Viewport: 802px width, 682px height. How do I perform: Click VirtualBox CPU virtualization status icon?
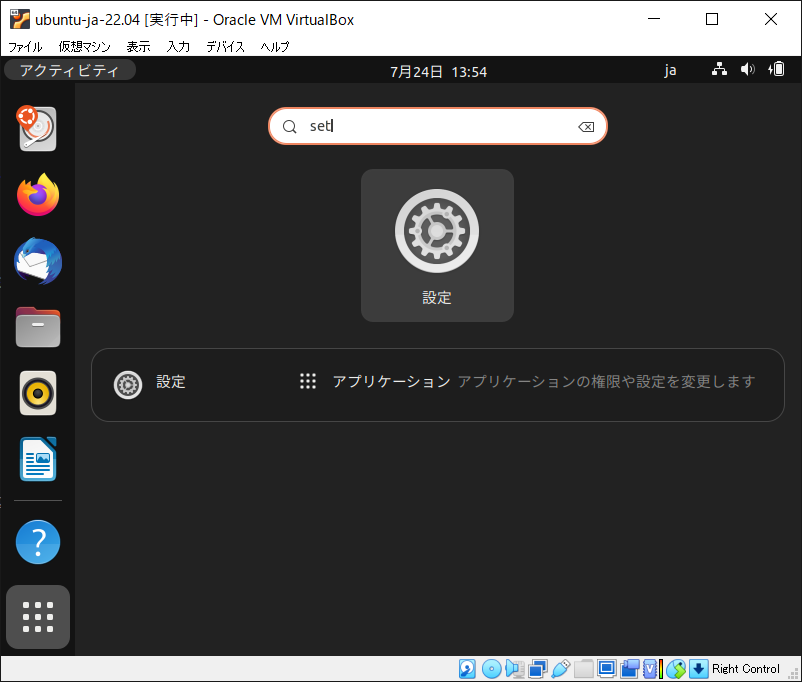tap(653, 669)
